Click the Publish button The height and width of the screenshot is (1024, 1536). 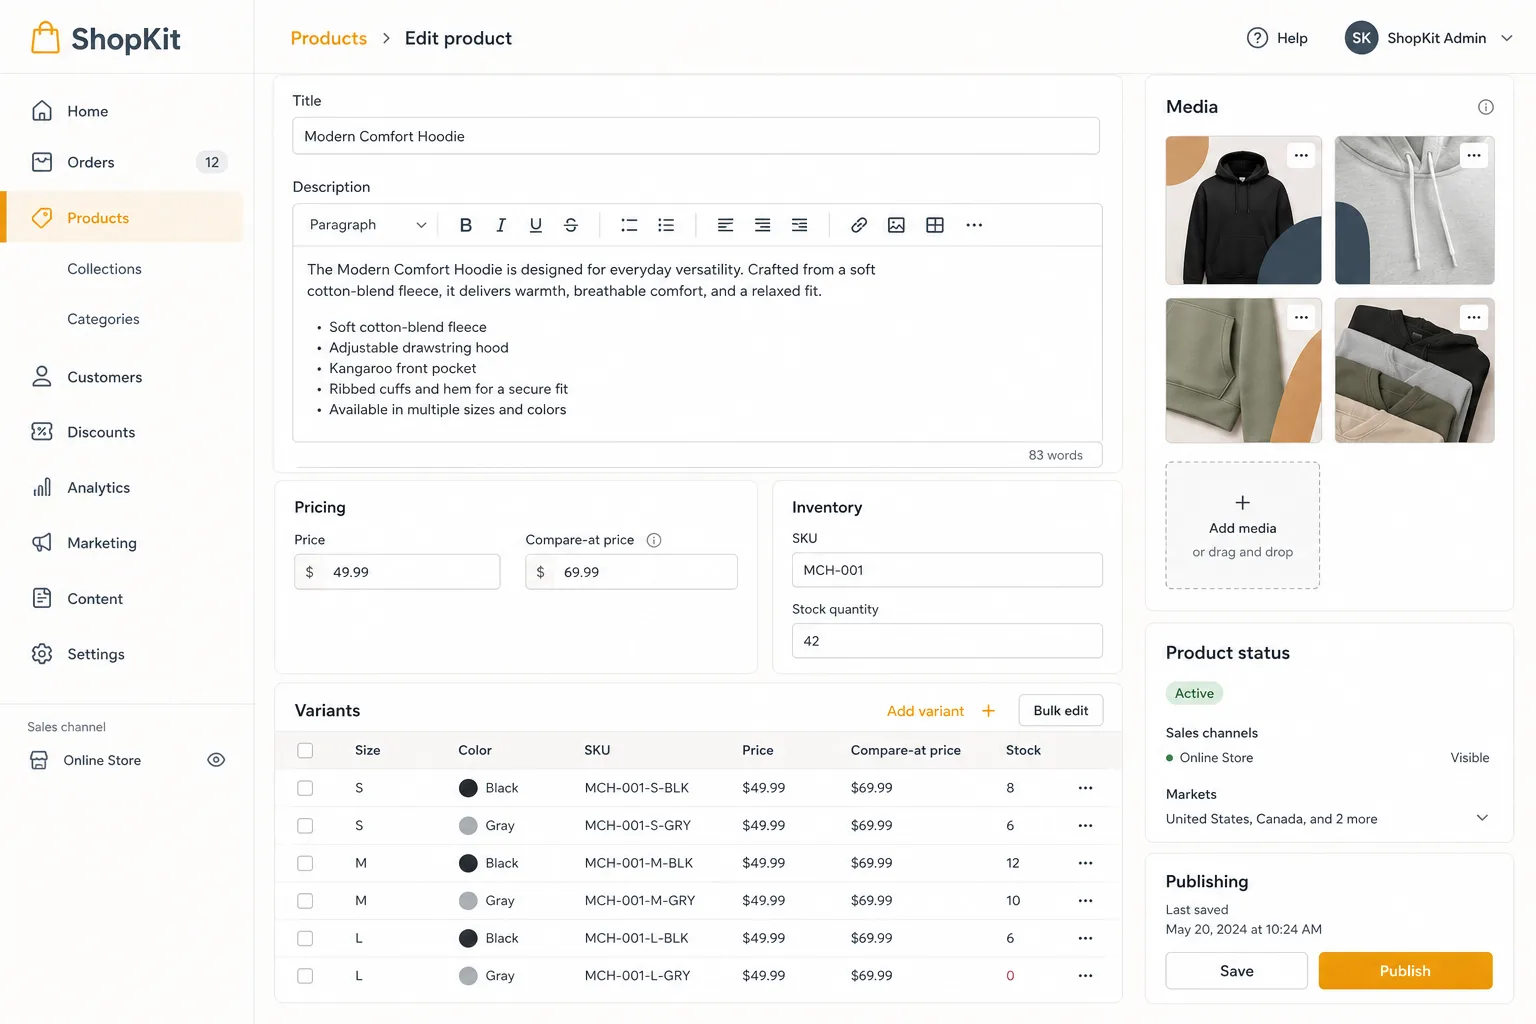(x=1405, y=971)
